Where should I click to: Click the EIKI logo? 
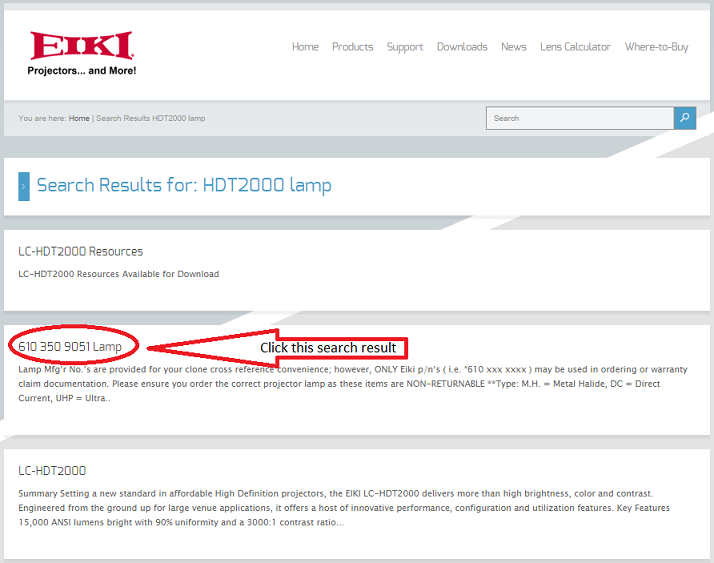[82, 45]
